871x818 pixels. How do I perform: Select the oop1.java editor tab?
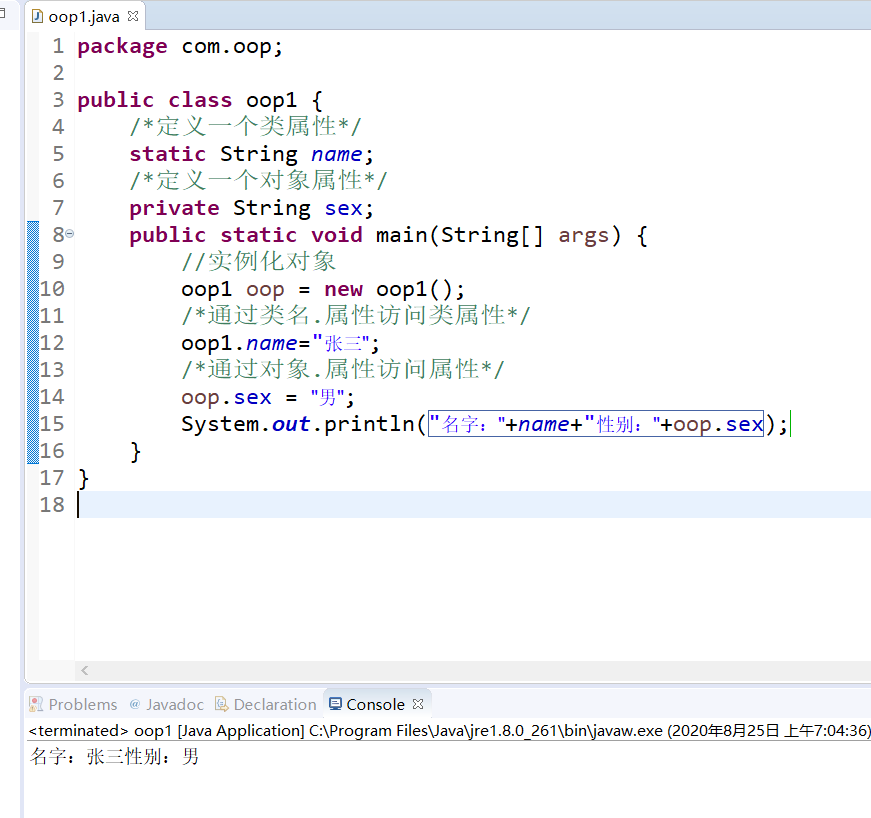click(85, 16)
